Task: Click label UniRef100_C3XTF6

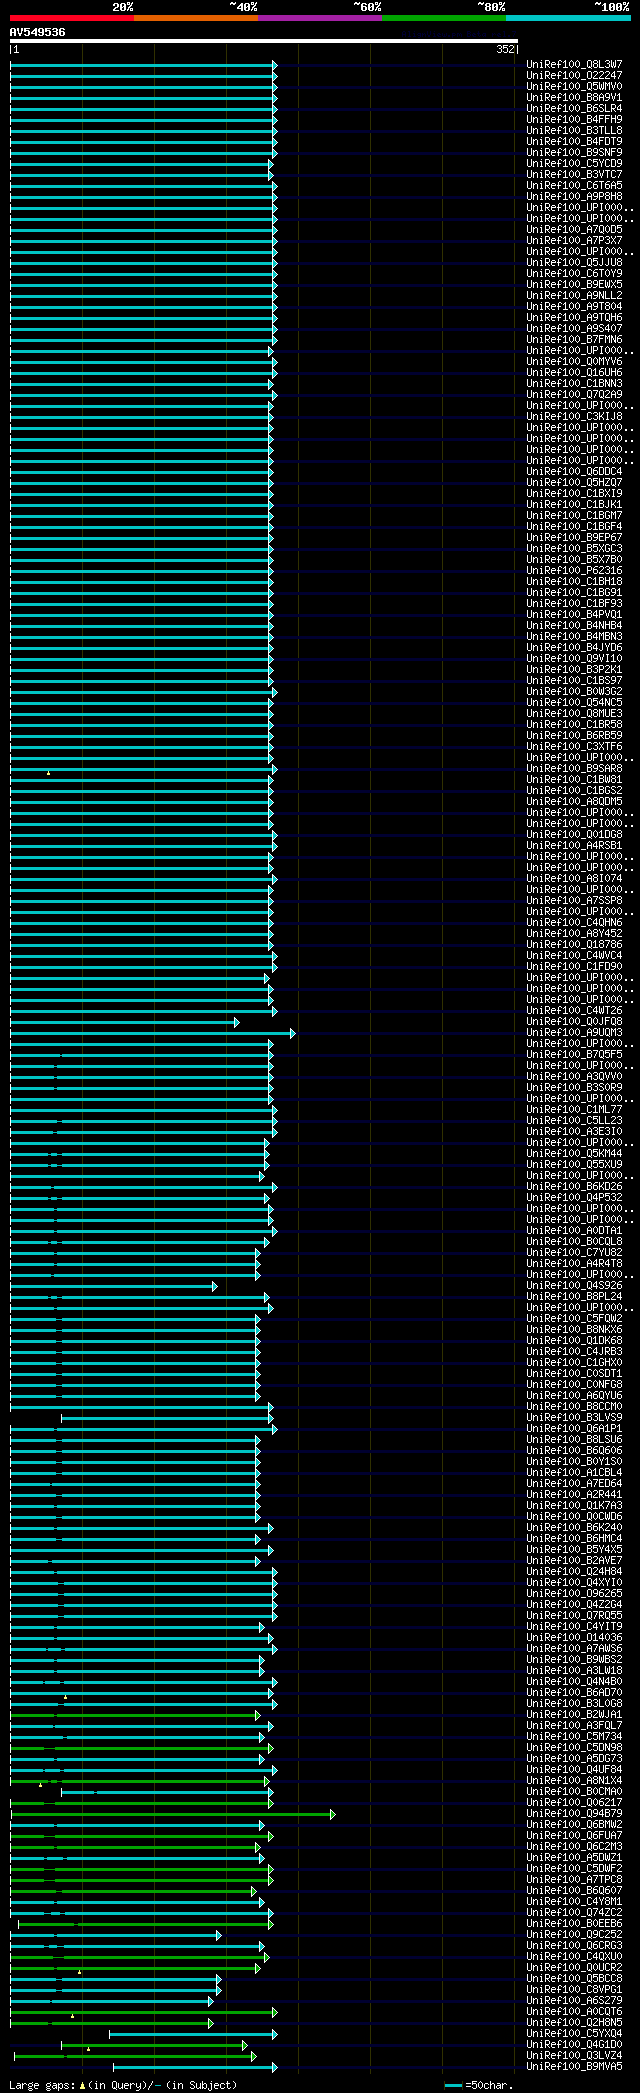Action: click(574, 746)
